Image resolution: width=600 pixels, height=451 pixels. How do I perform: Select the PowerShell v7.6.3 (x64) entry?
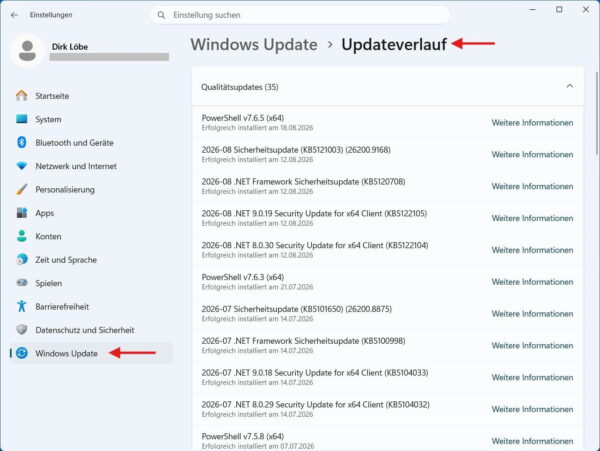tap(388, 282)
